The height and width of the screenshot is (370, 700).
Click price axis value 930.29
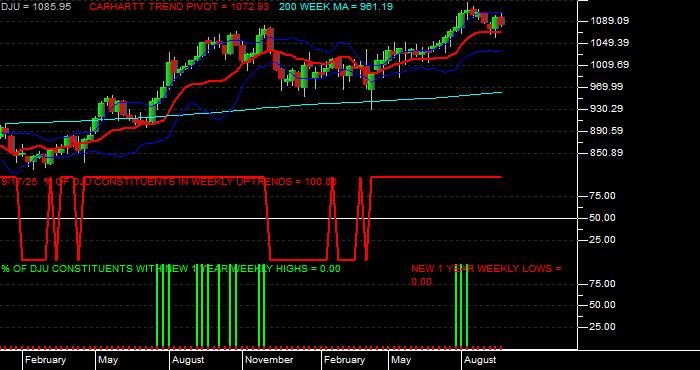pyautogui.click(x=606, y=109)
